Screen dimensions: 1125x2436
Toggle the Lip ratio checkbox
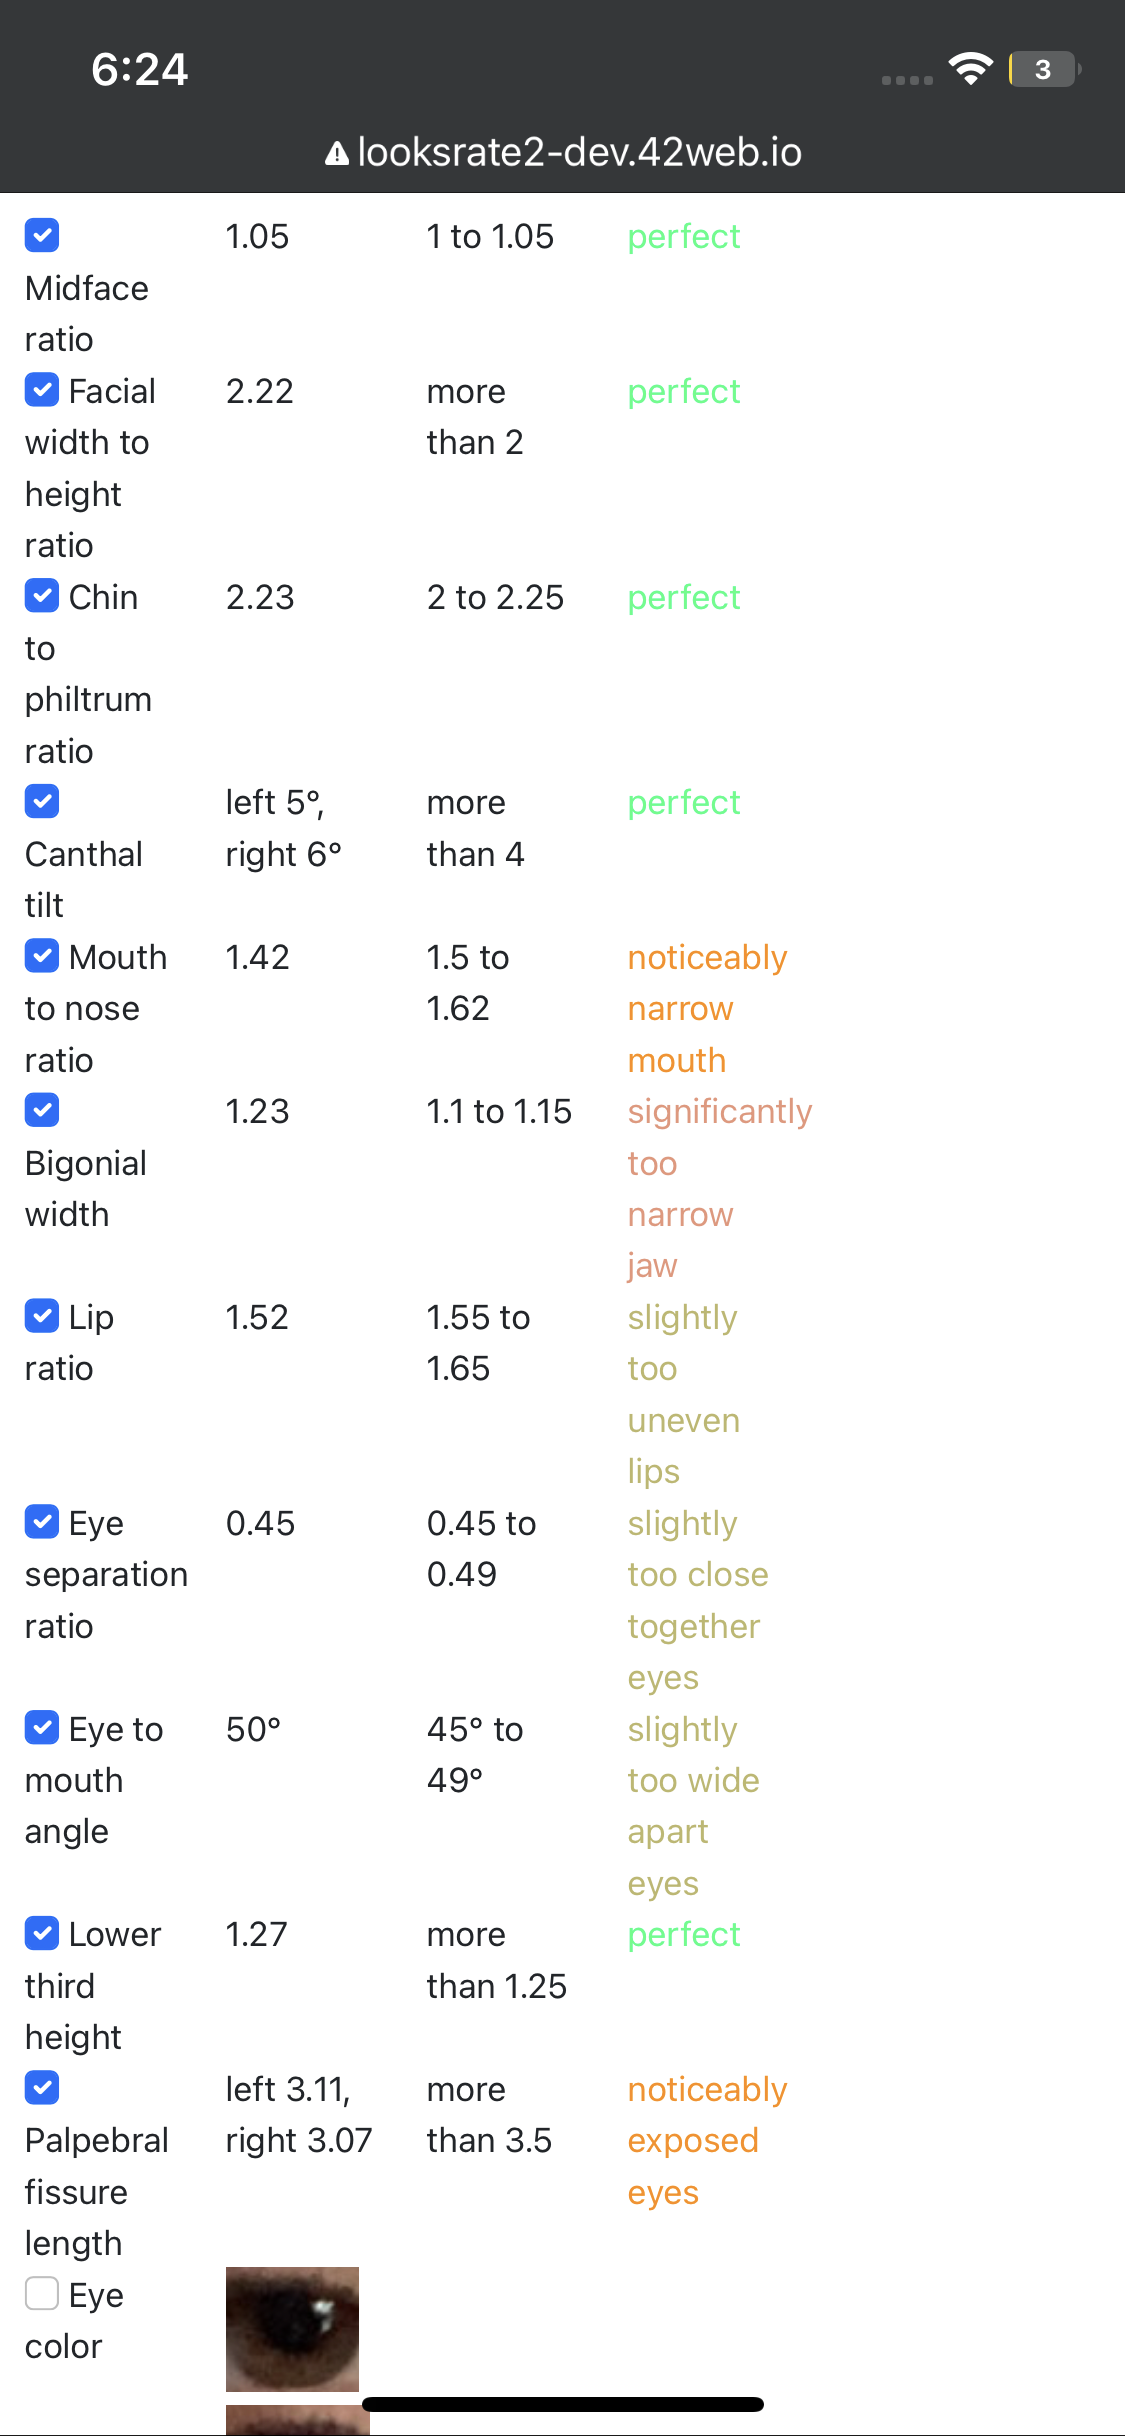[x=42, y=1316]
